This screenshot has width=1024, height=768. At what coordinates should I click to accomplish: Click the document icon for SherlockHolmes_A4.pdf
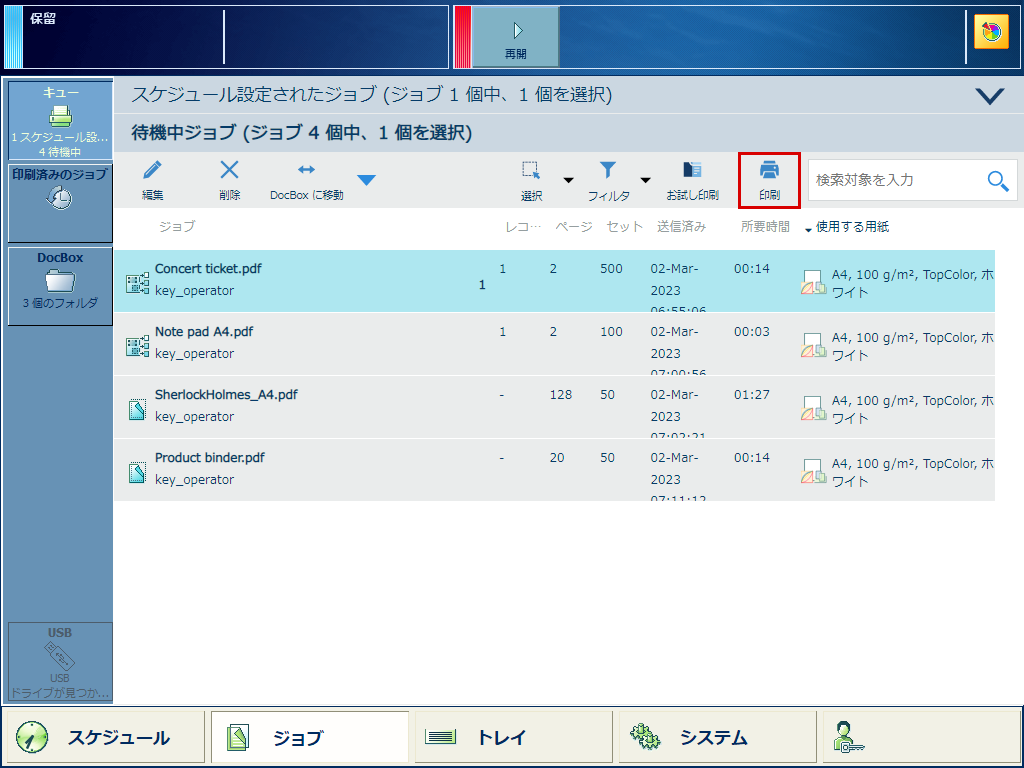pos(137,409)
